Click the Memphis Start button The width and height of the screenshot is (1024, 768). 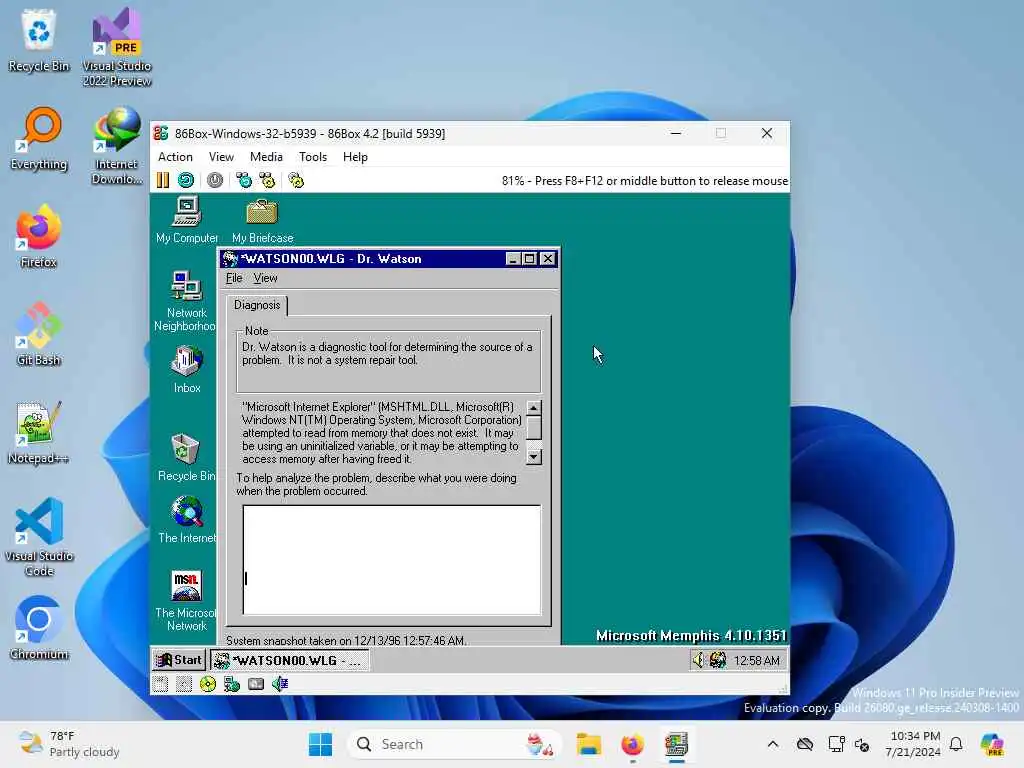[179, 660]
